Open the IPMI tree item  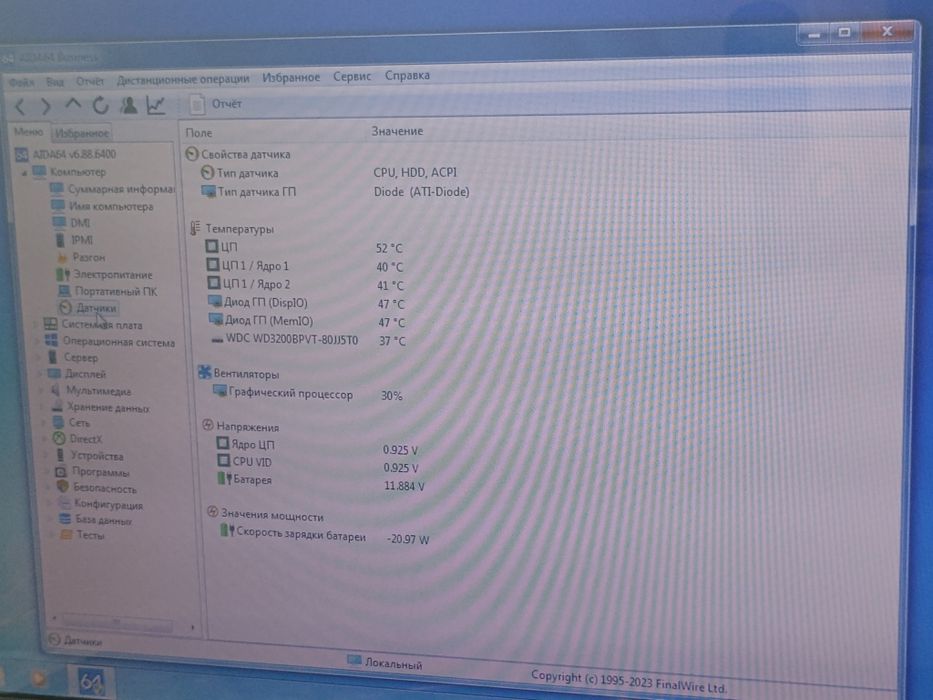74,240
